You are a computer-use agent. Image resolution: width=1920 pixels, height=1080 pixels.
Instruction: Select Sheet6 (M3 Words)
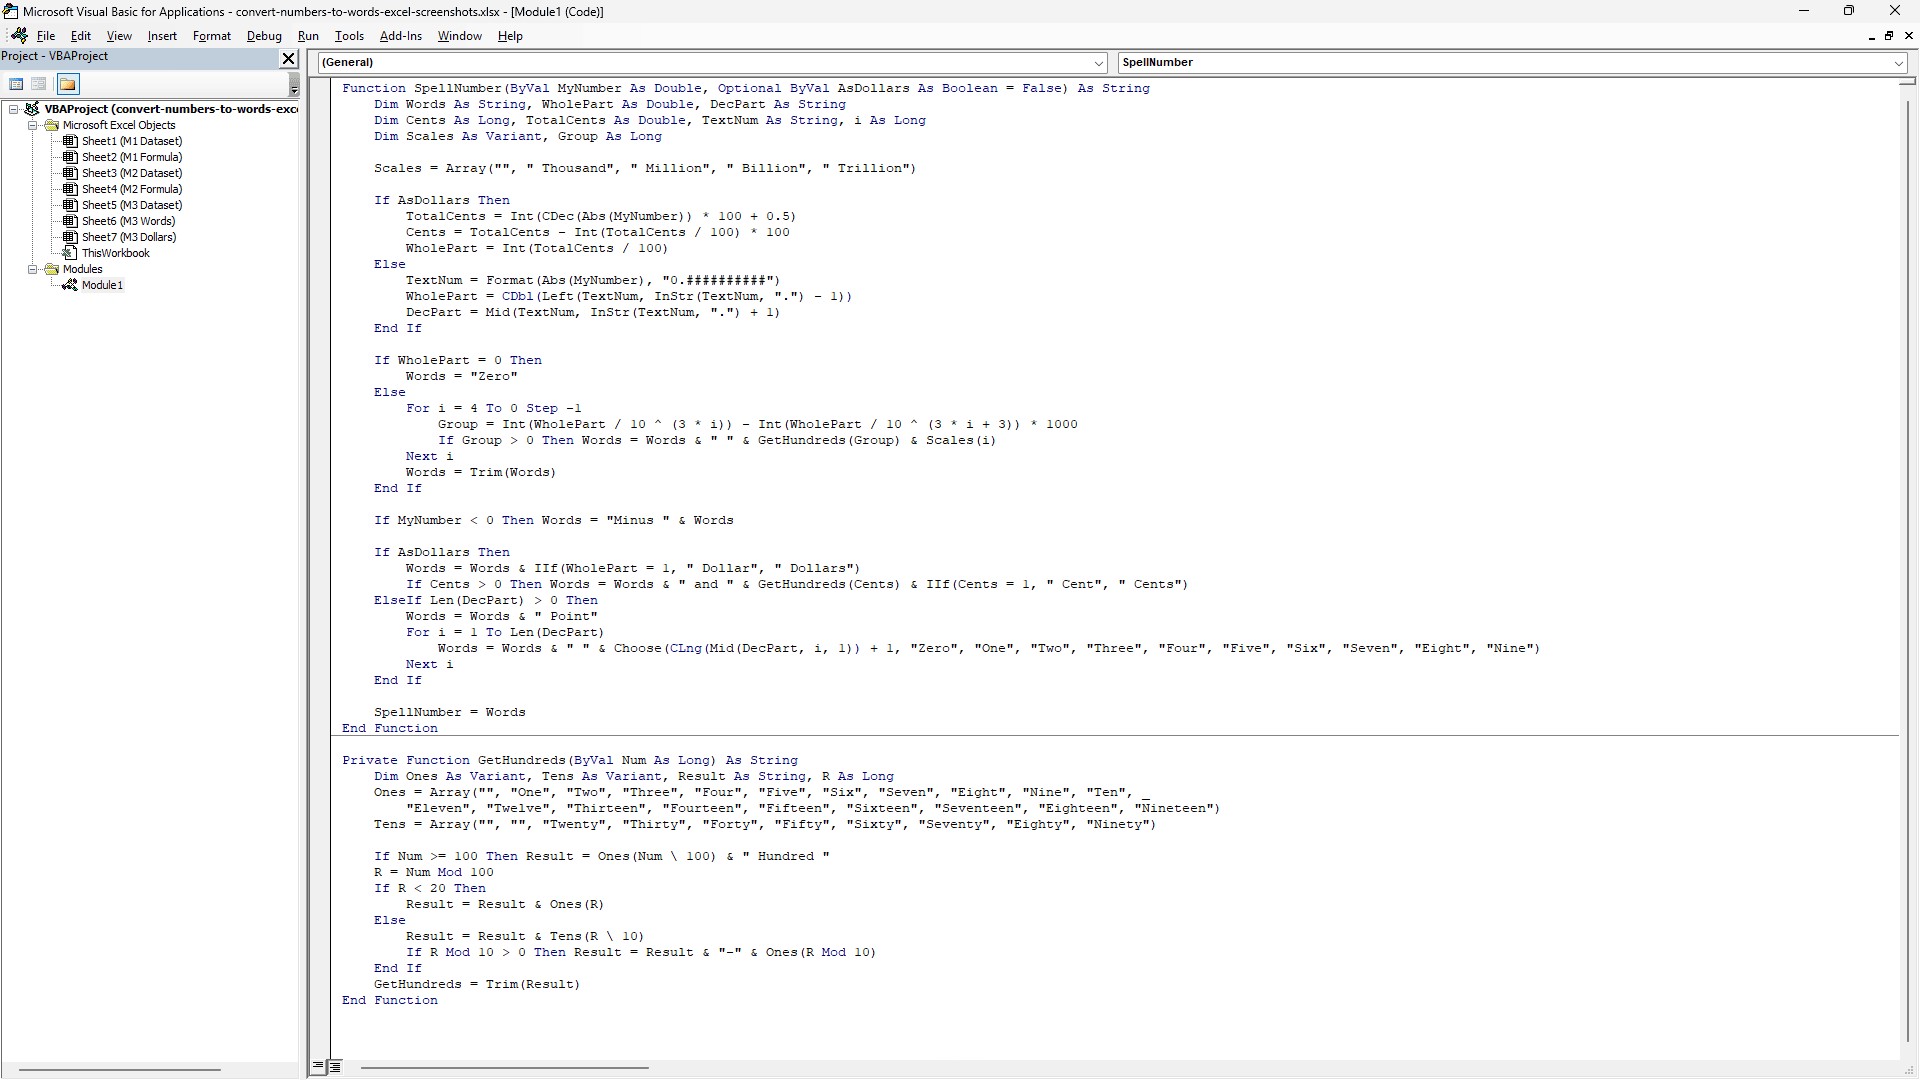pyautogui.click(x=128, y=221)
